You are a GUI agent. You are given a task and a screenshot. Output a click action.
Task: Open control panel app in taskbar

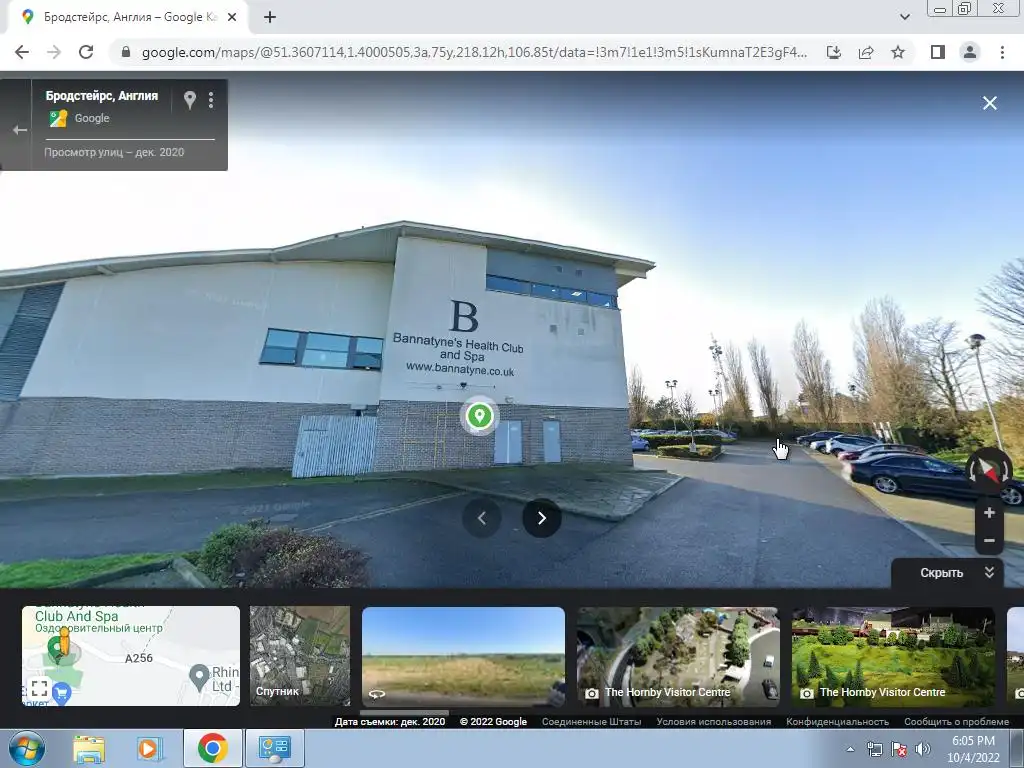(x=274, y=748)
